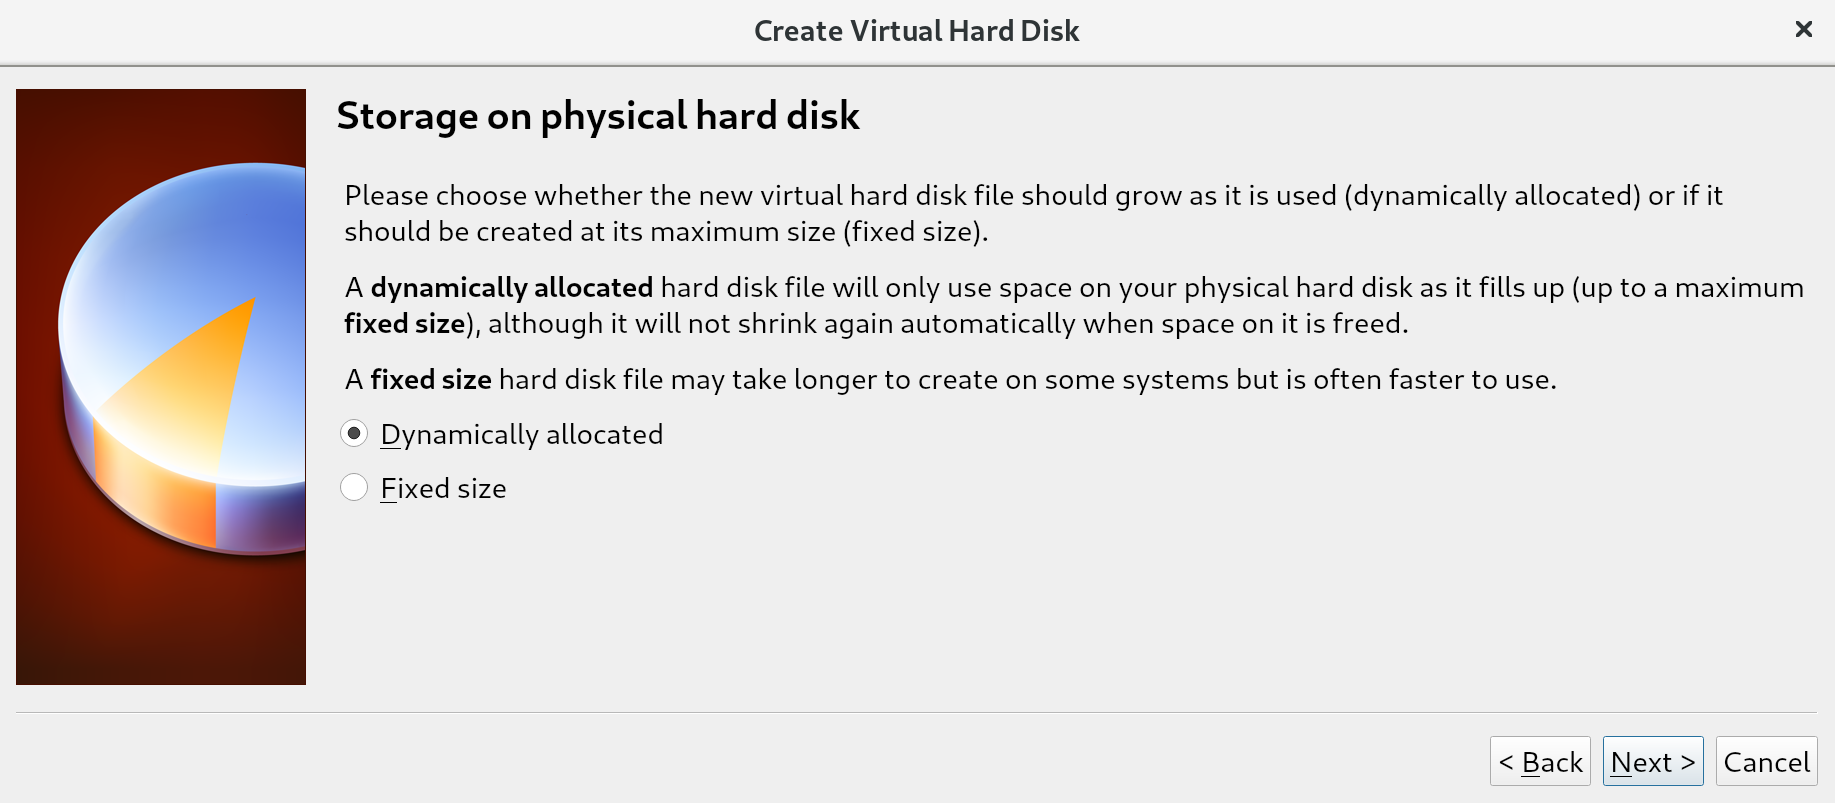Click the "Create Virtual Hard Disk" window title
This screenshot has width=1835, height=803.
tap(916, 31)
